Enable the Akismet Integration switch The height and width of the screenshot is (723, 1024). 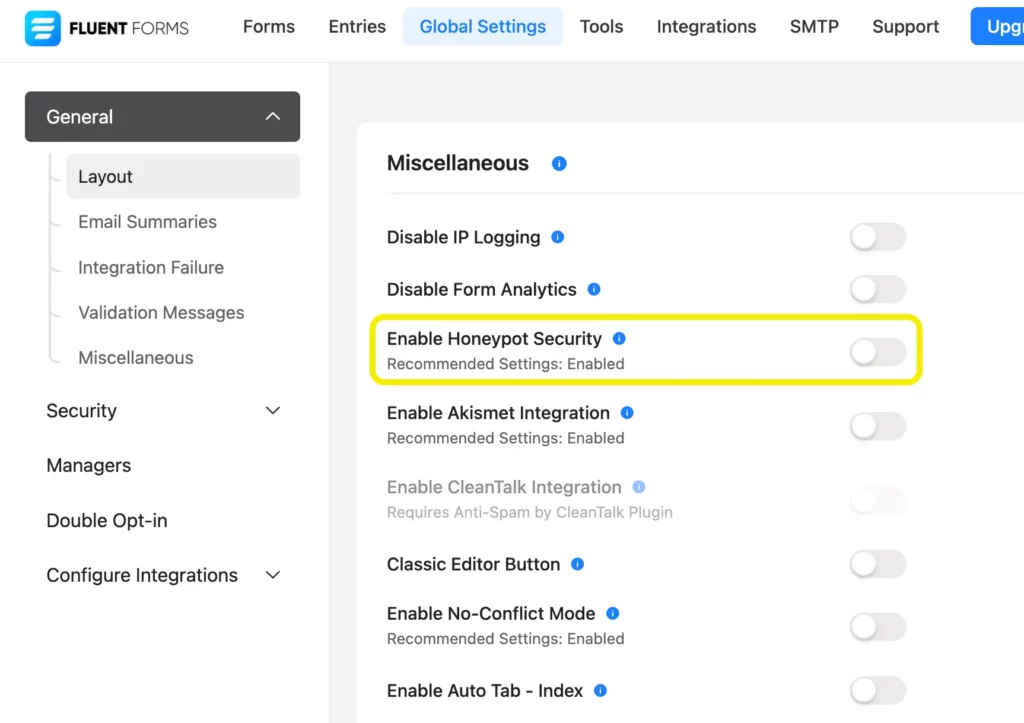(878, 426)
